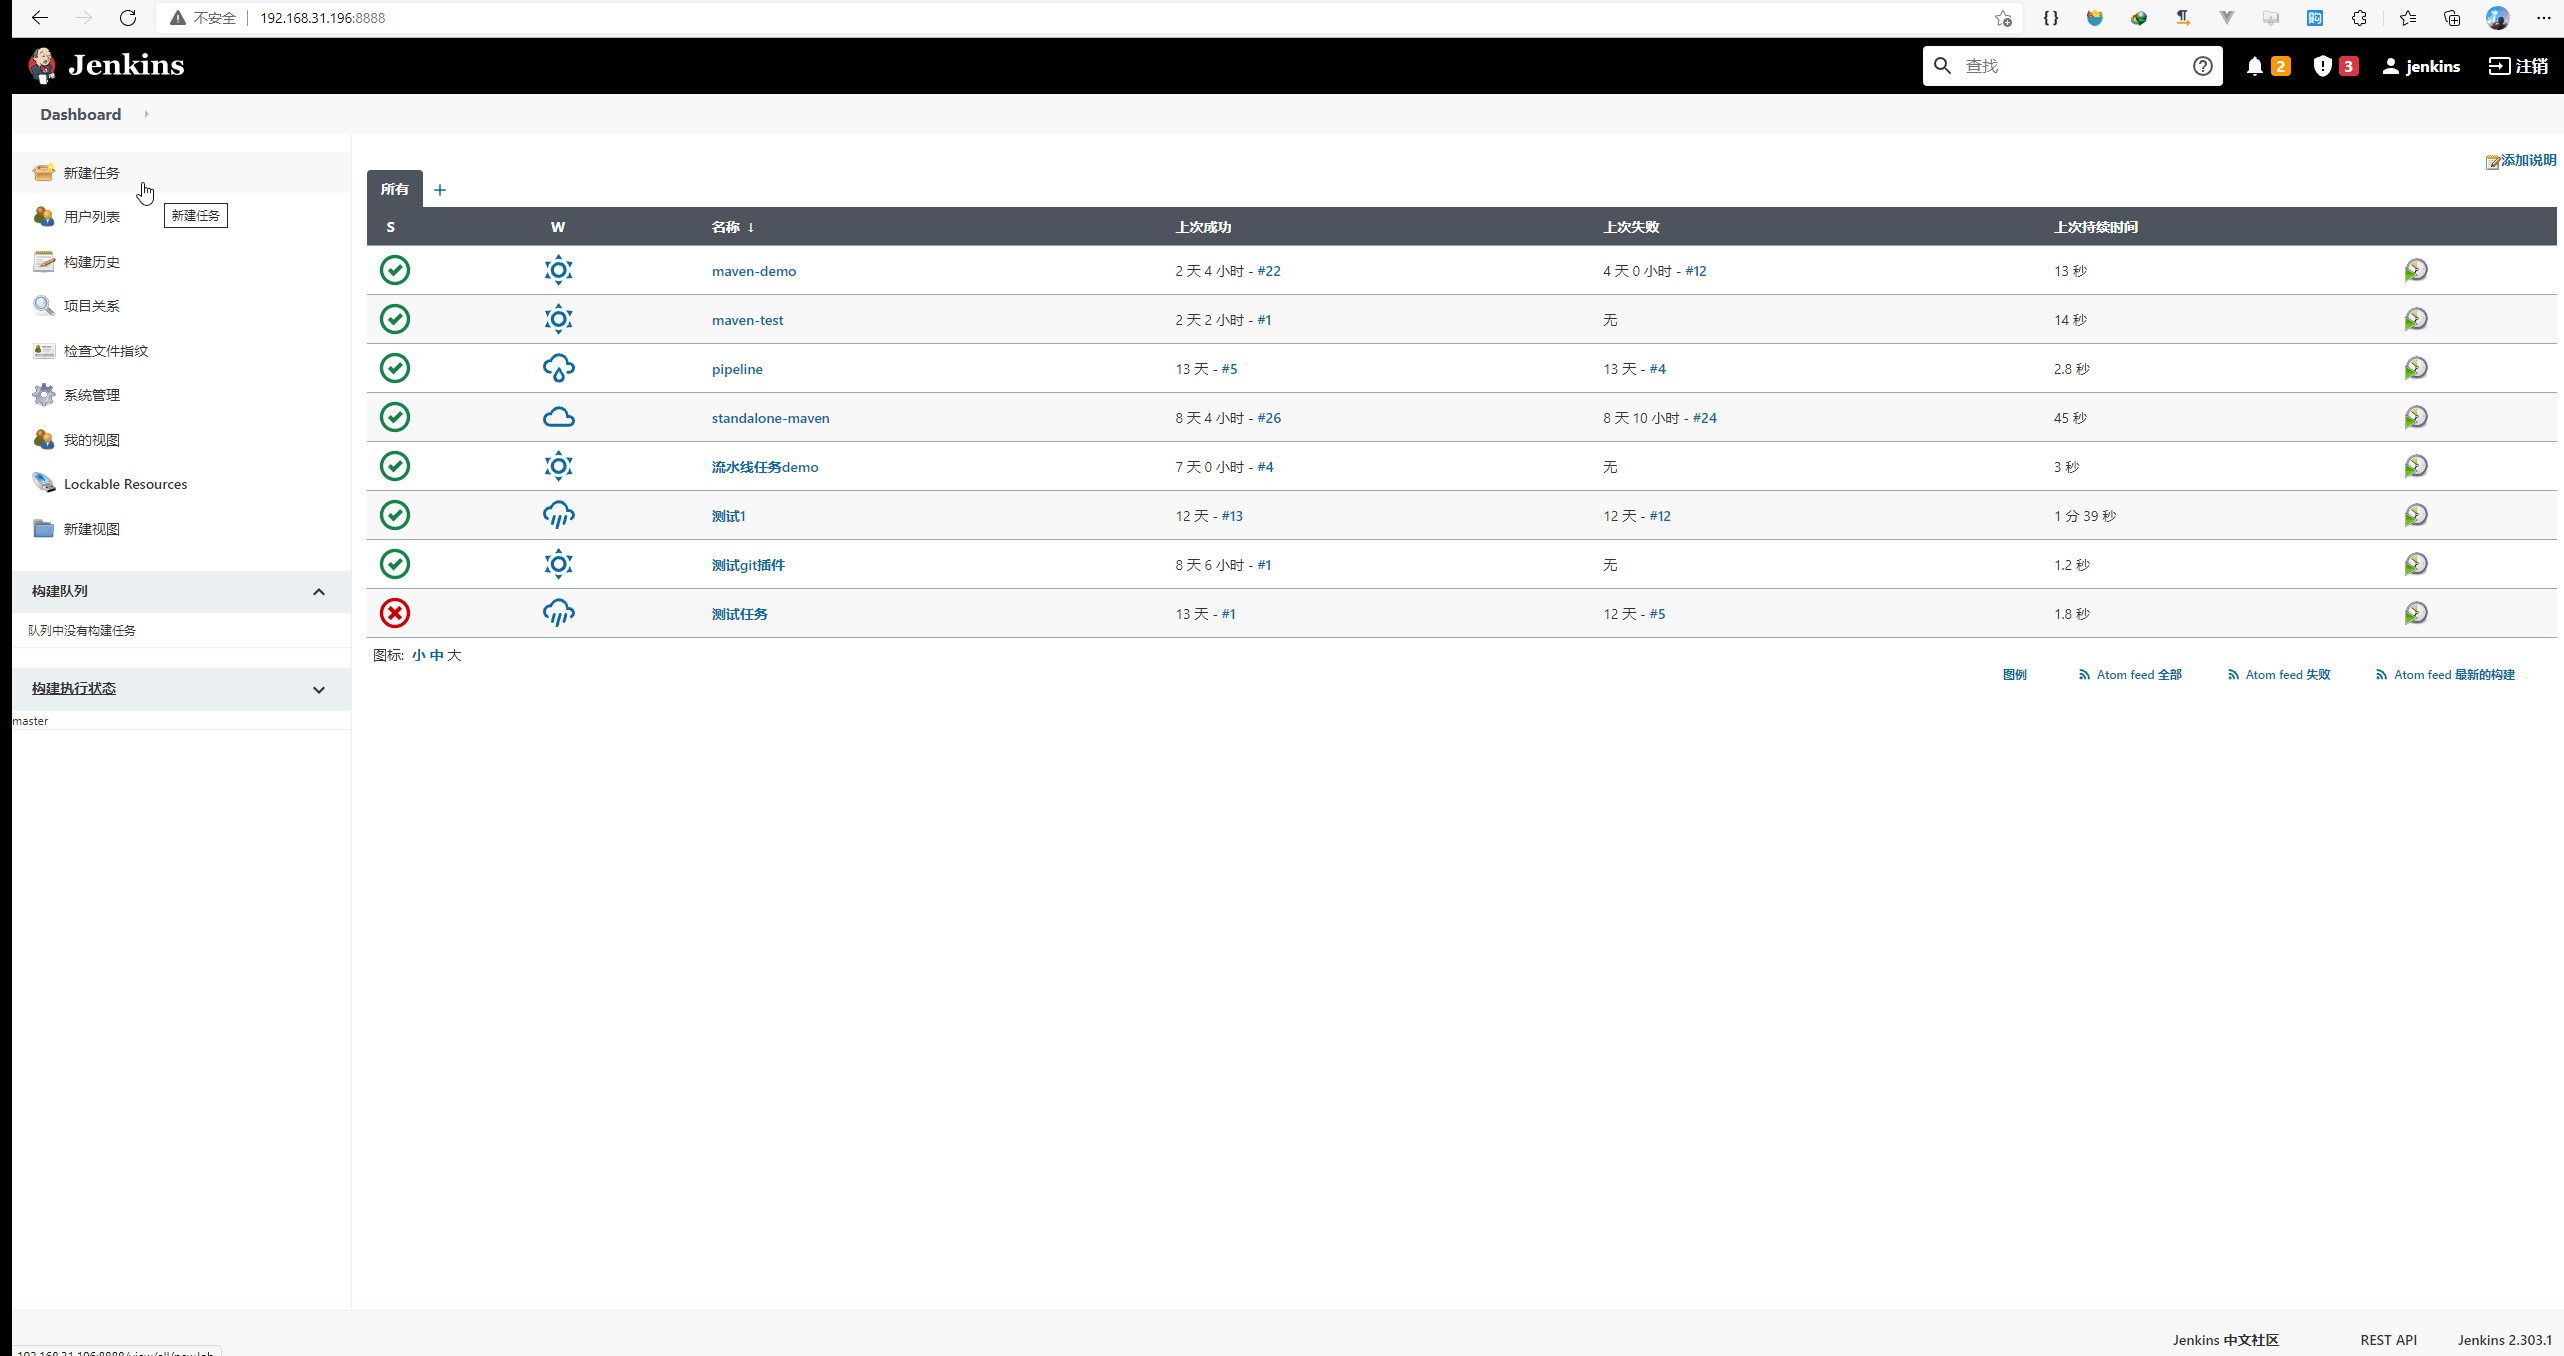Open the security warnings shield icon
The image size is (2564, 1356).
point(2322,66)
